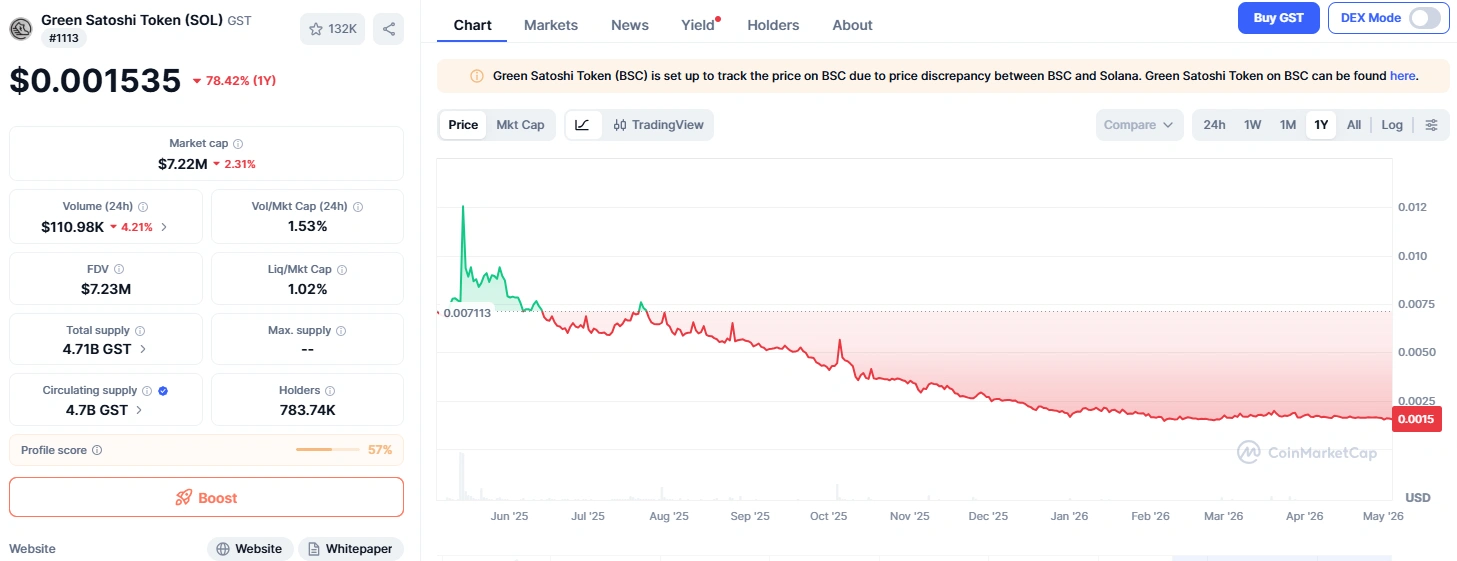Open the Website link button
This screenshot has height=561, width=1457.
tap(250, 549)
